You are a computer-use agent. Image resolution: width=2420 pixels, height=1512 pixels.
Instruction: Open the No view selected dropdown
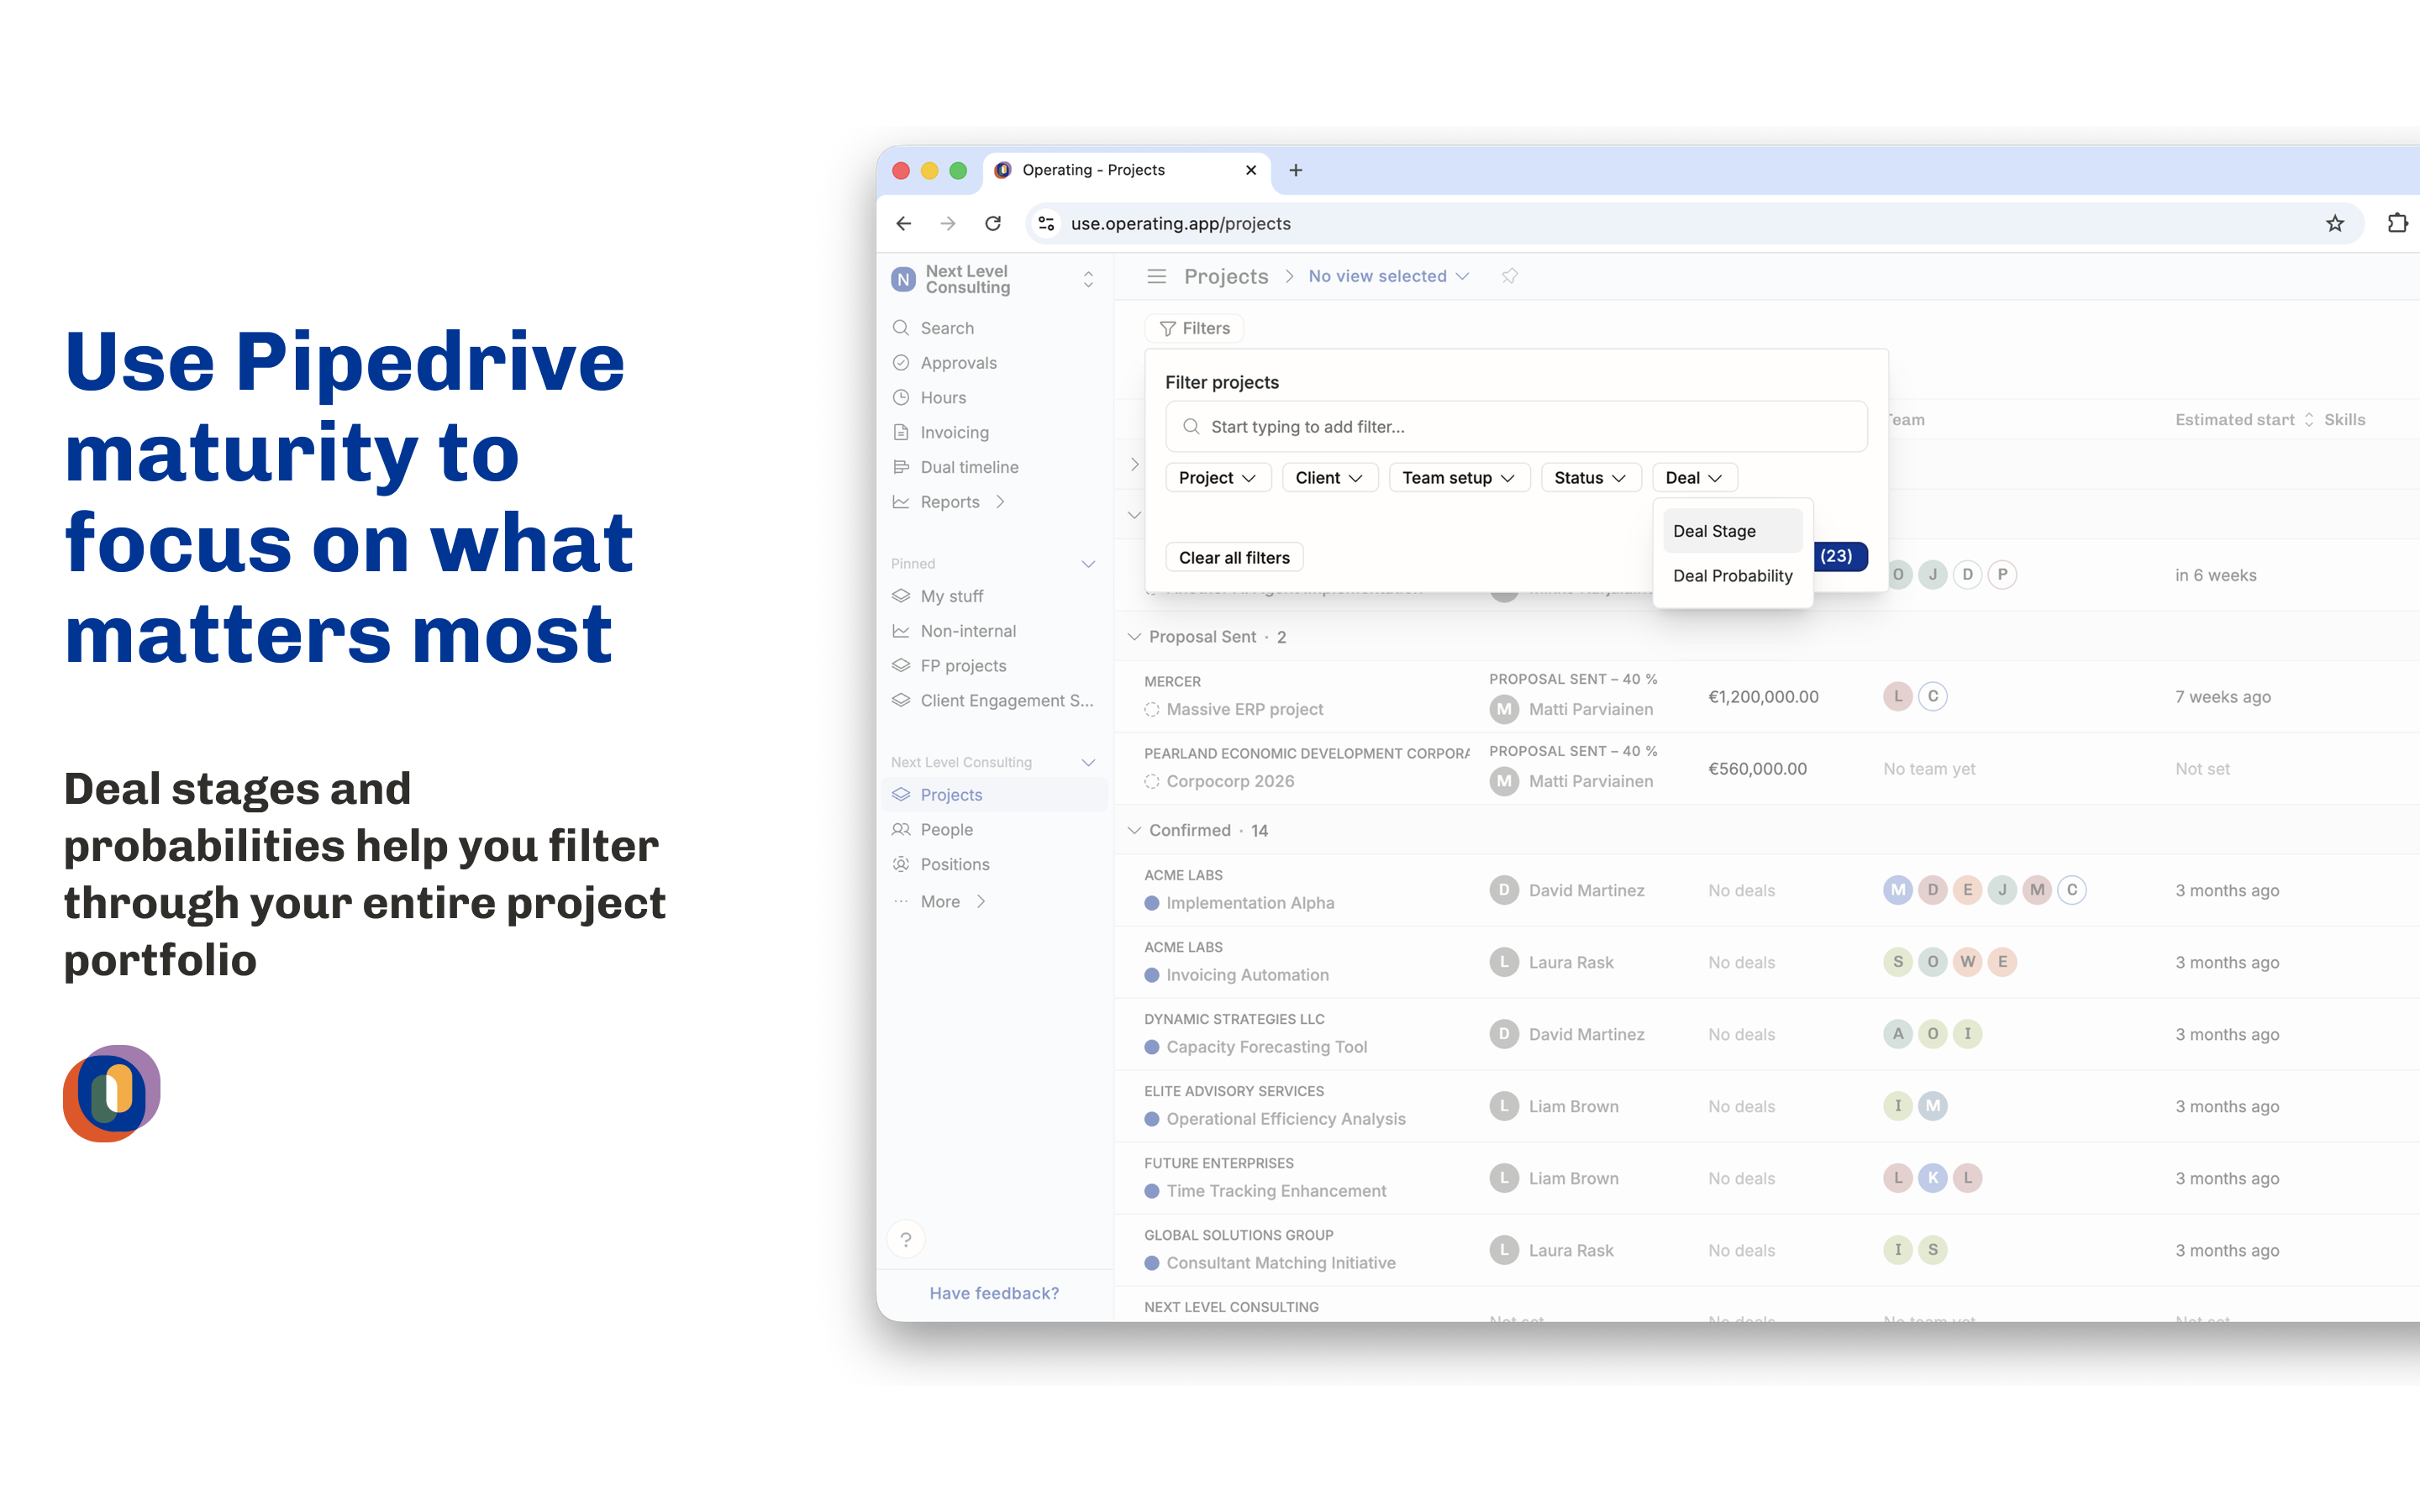tap(1388, 276)
